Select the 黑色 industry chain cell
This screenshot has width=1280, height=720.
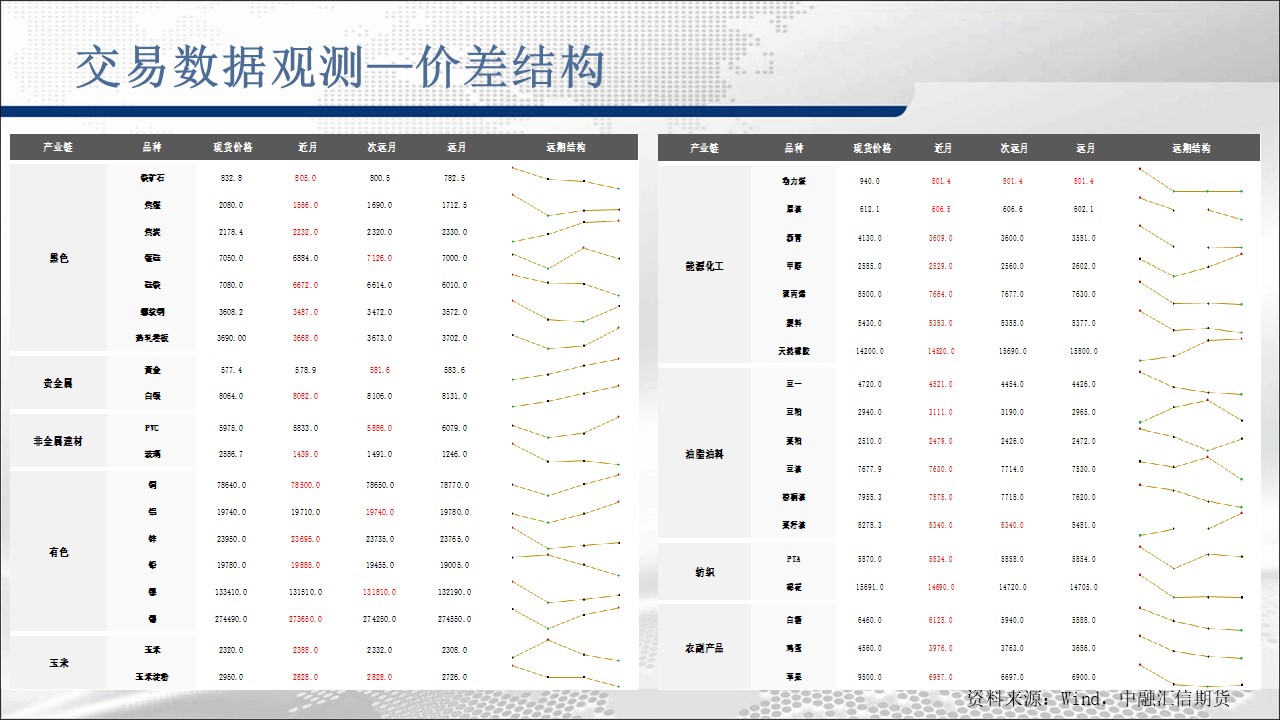[x=58, y=258]
